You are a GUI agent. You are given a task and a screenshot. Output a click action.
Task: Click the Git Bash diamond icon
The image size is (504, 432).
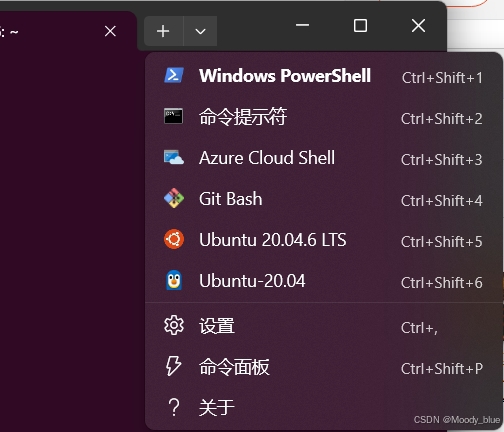174,198
